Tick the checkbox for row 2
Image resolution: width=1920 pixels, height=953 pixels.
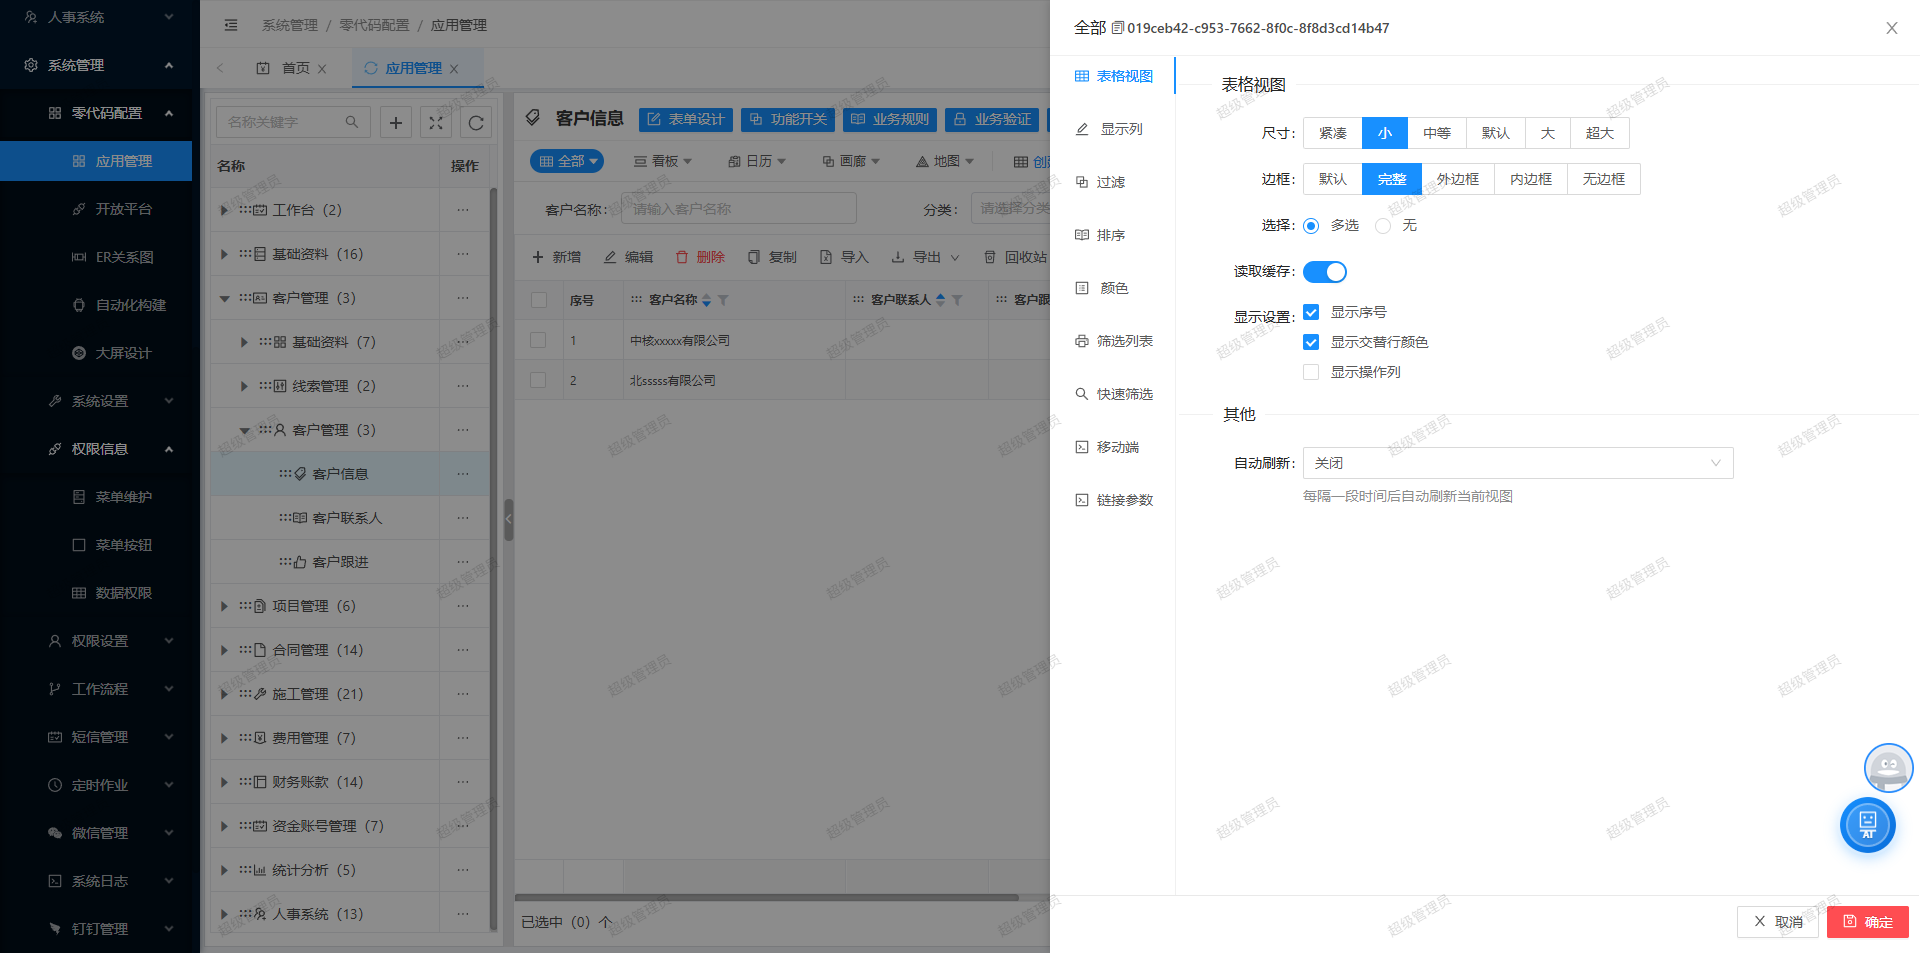pos(538,380)
